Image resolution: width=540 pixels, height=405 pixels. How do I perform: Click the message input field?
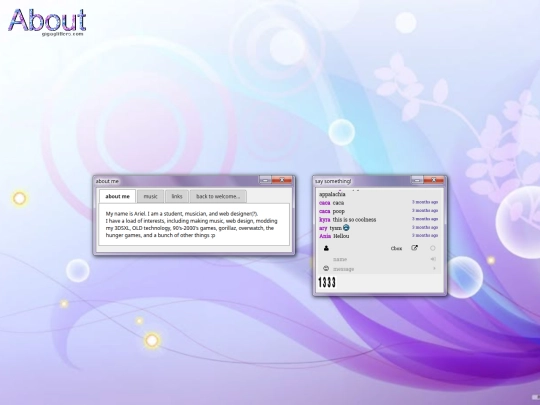pyautogui.click(x=379, y=269)
